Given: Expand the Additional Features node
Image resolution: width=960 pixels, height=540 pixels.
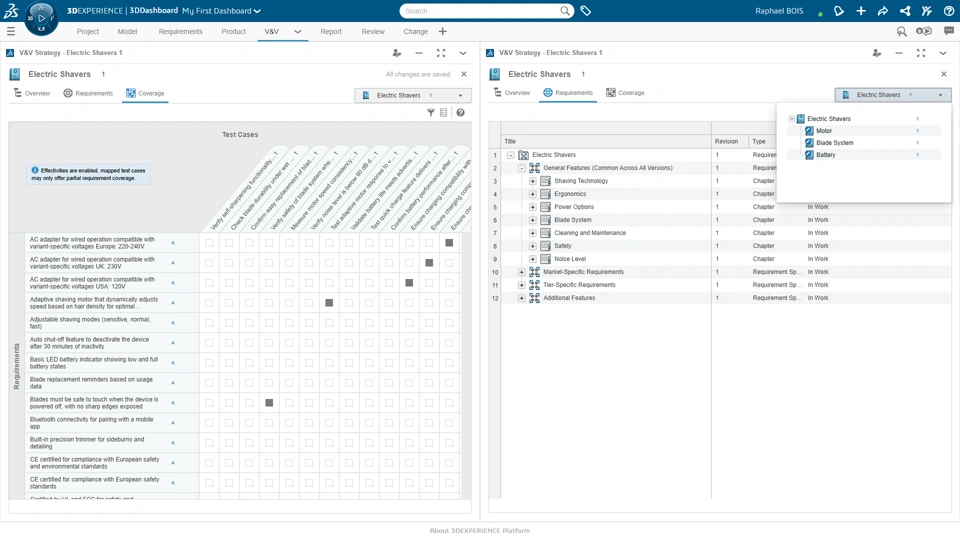Looking at the screenshot, I should (522, 298).
